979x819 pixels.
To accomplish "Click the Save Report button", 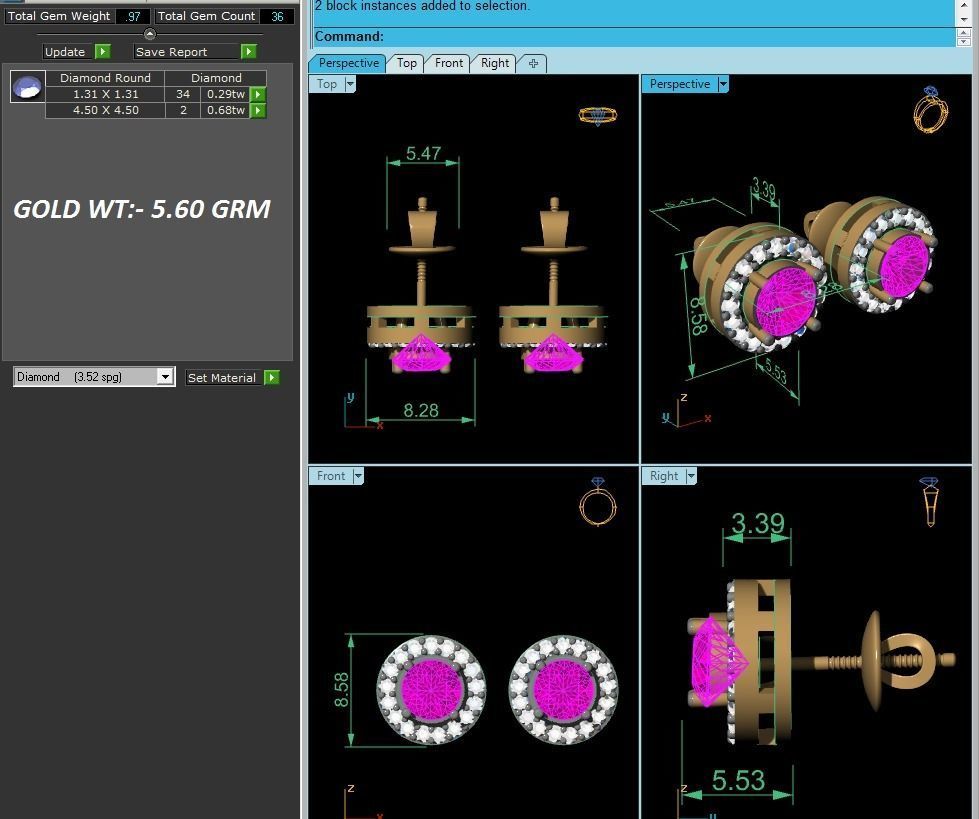I will 187,52.
